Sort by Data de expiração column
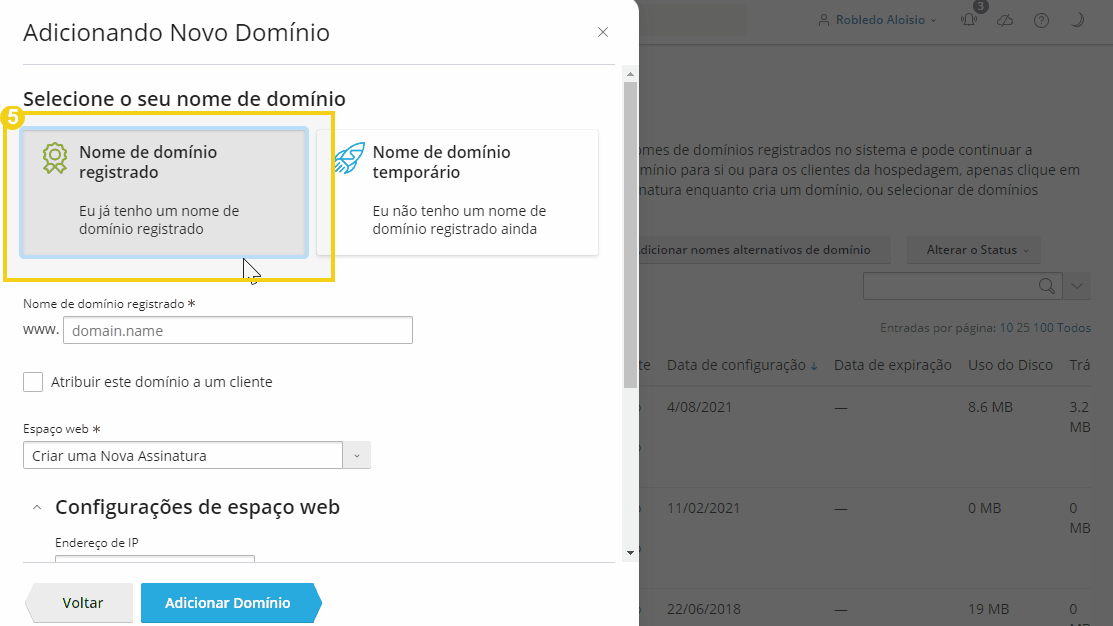The image size is (1113, 626). pyautogui.click(x=892, y=365)
